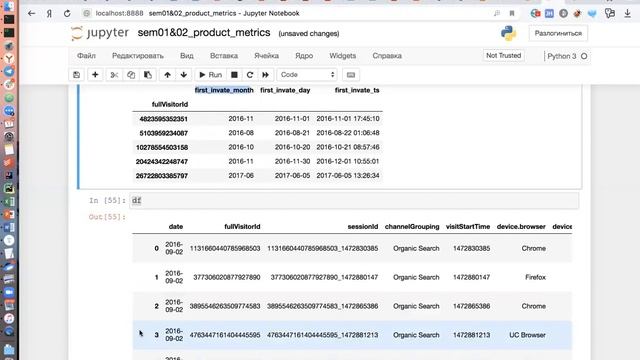Click device.browser column header
640x360 pixels.
[x=521, y=227]
